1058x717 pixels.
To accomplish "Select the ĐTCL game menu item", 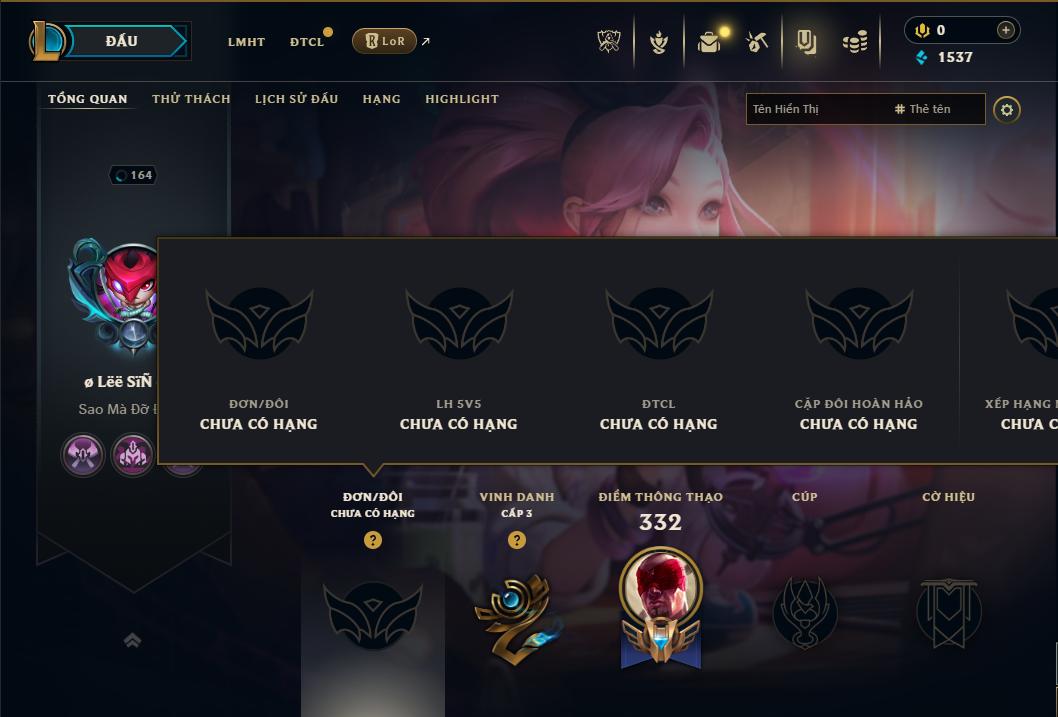I will coord(307,42).
